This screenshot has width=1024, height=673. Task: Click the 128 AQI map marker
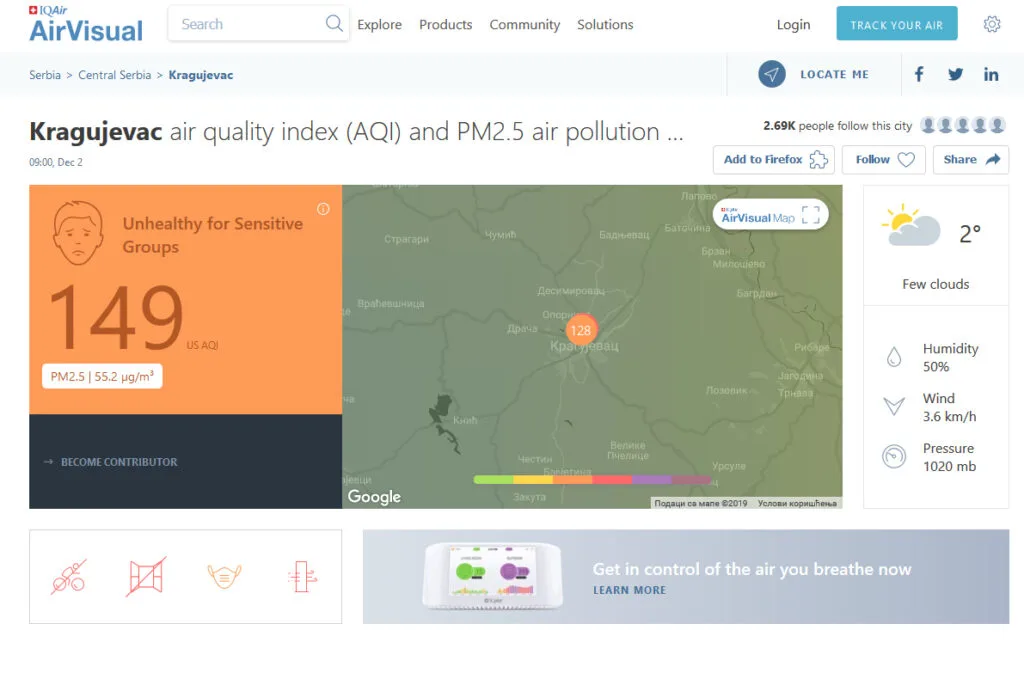(580, 329)
